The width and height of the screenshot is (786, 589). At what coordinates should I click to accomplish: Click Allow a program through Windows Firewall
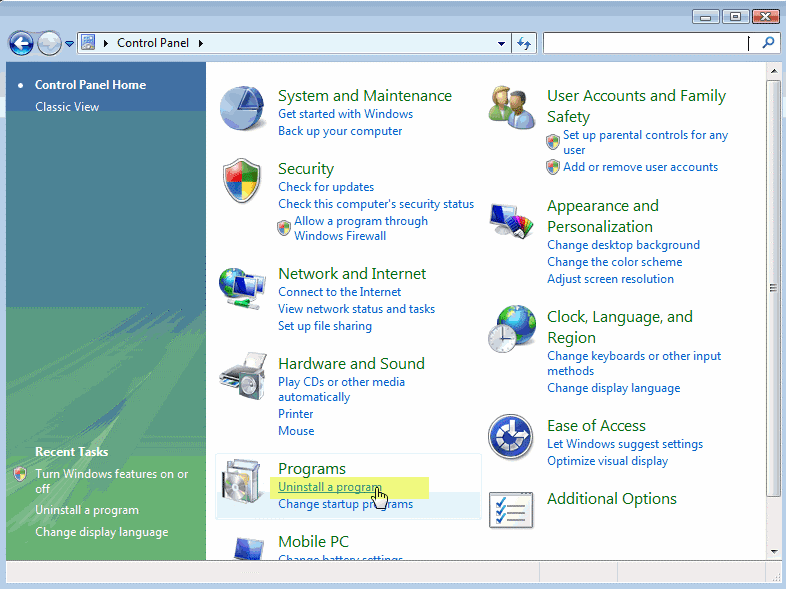pyautogui.click(x=361, y=229)
